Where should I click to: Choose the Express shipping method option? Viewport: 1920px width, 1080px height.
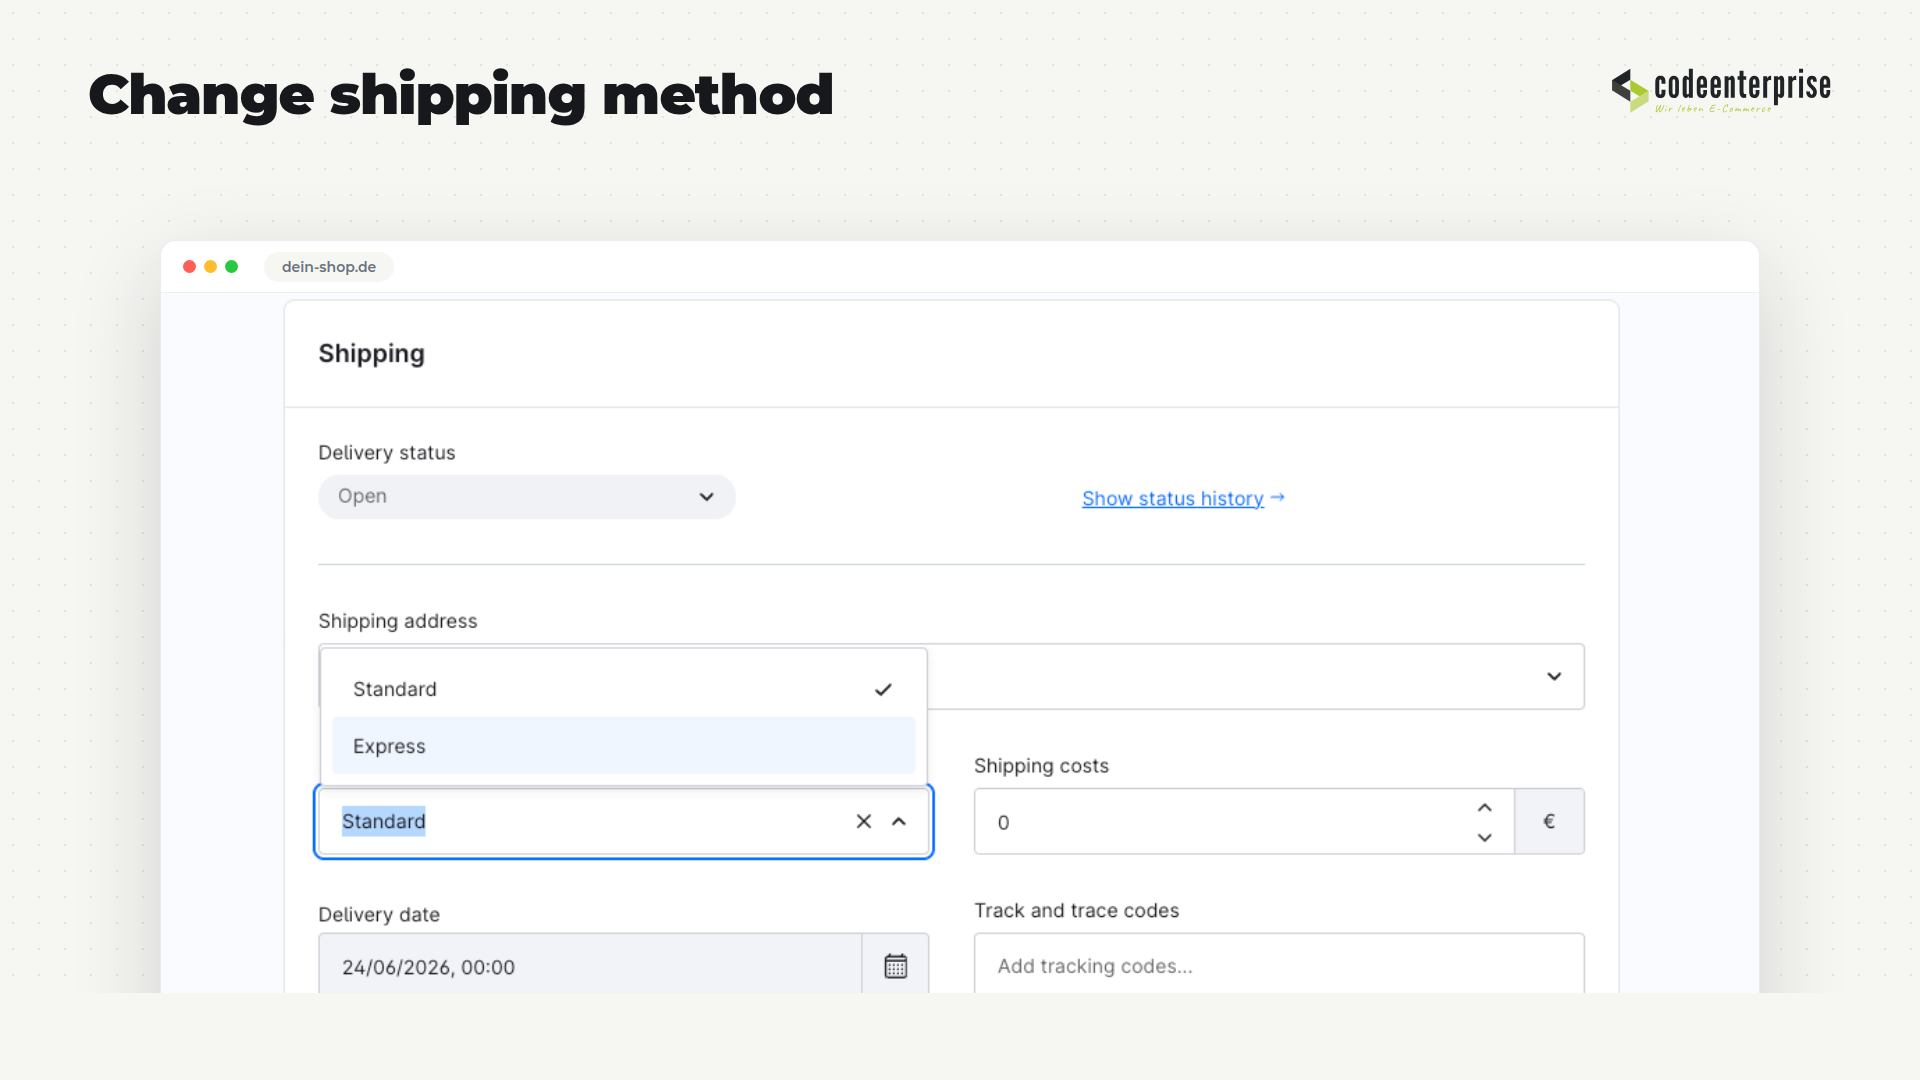click(x=623, y=746)
